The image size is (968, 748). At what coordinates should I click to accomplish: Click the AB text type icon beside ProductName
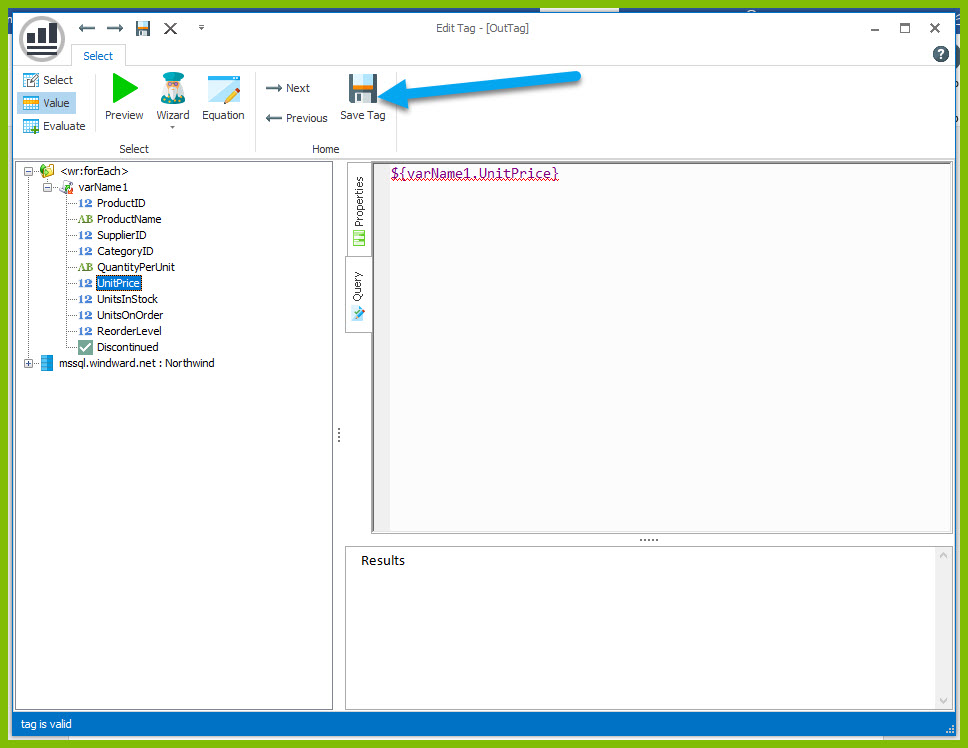click(85, 219)
